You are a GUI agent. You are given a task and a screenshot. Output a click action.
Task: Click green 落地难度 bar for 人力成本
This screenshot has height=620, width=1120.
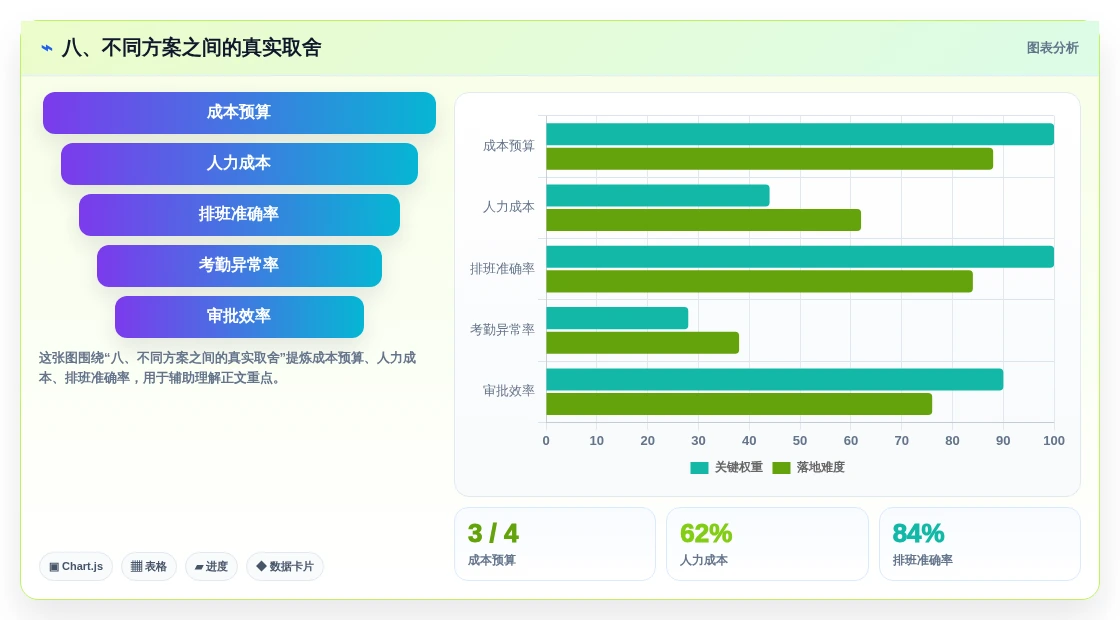[x=704, y=220]
